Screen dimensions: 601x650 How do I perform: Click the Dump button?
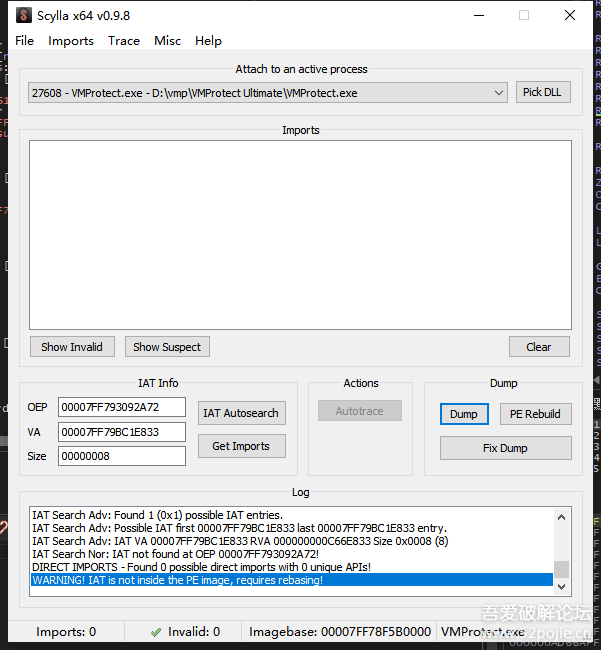[x=464, y=414]
